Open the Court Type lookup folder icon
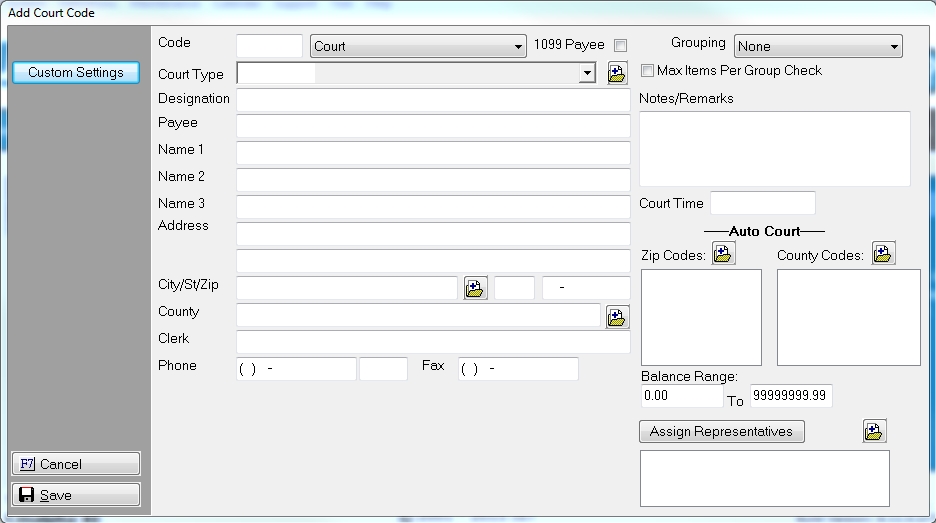The image size is (936, 523). click(x=617, y=73)
